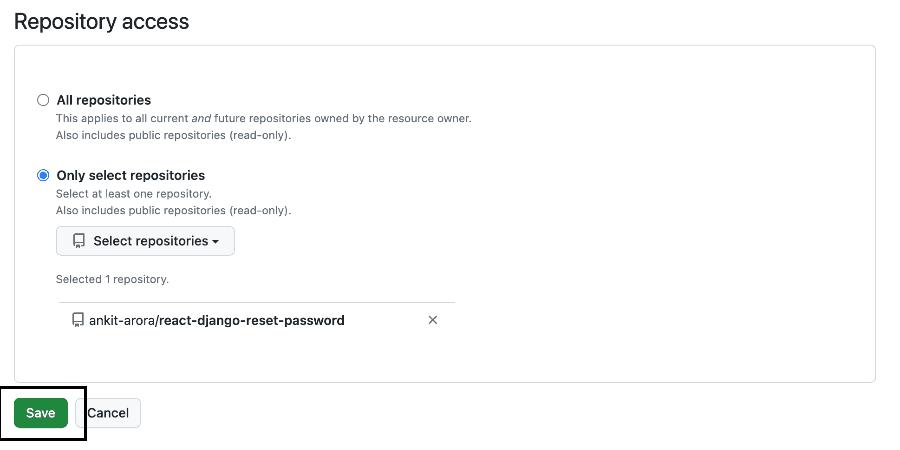
Task: Click the description about current and future repositories
Action: 263,119
